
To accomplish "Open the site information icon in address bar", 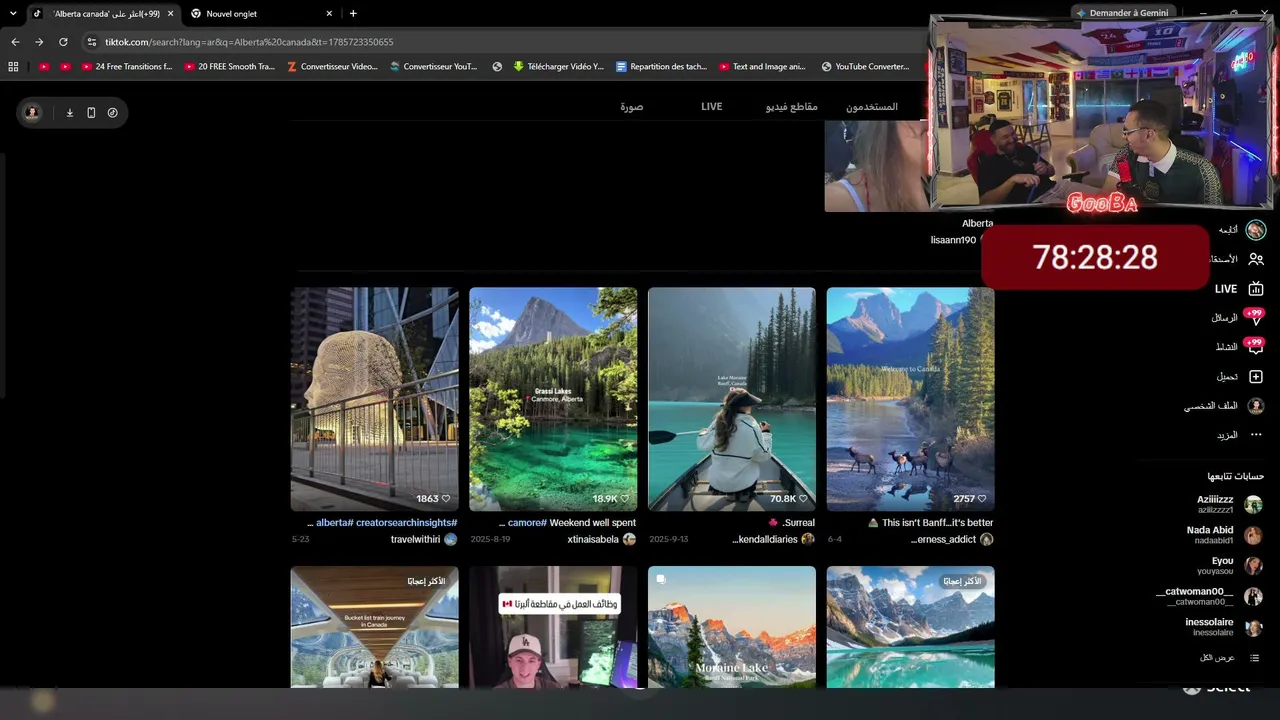I will 92,42.
